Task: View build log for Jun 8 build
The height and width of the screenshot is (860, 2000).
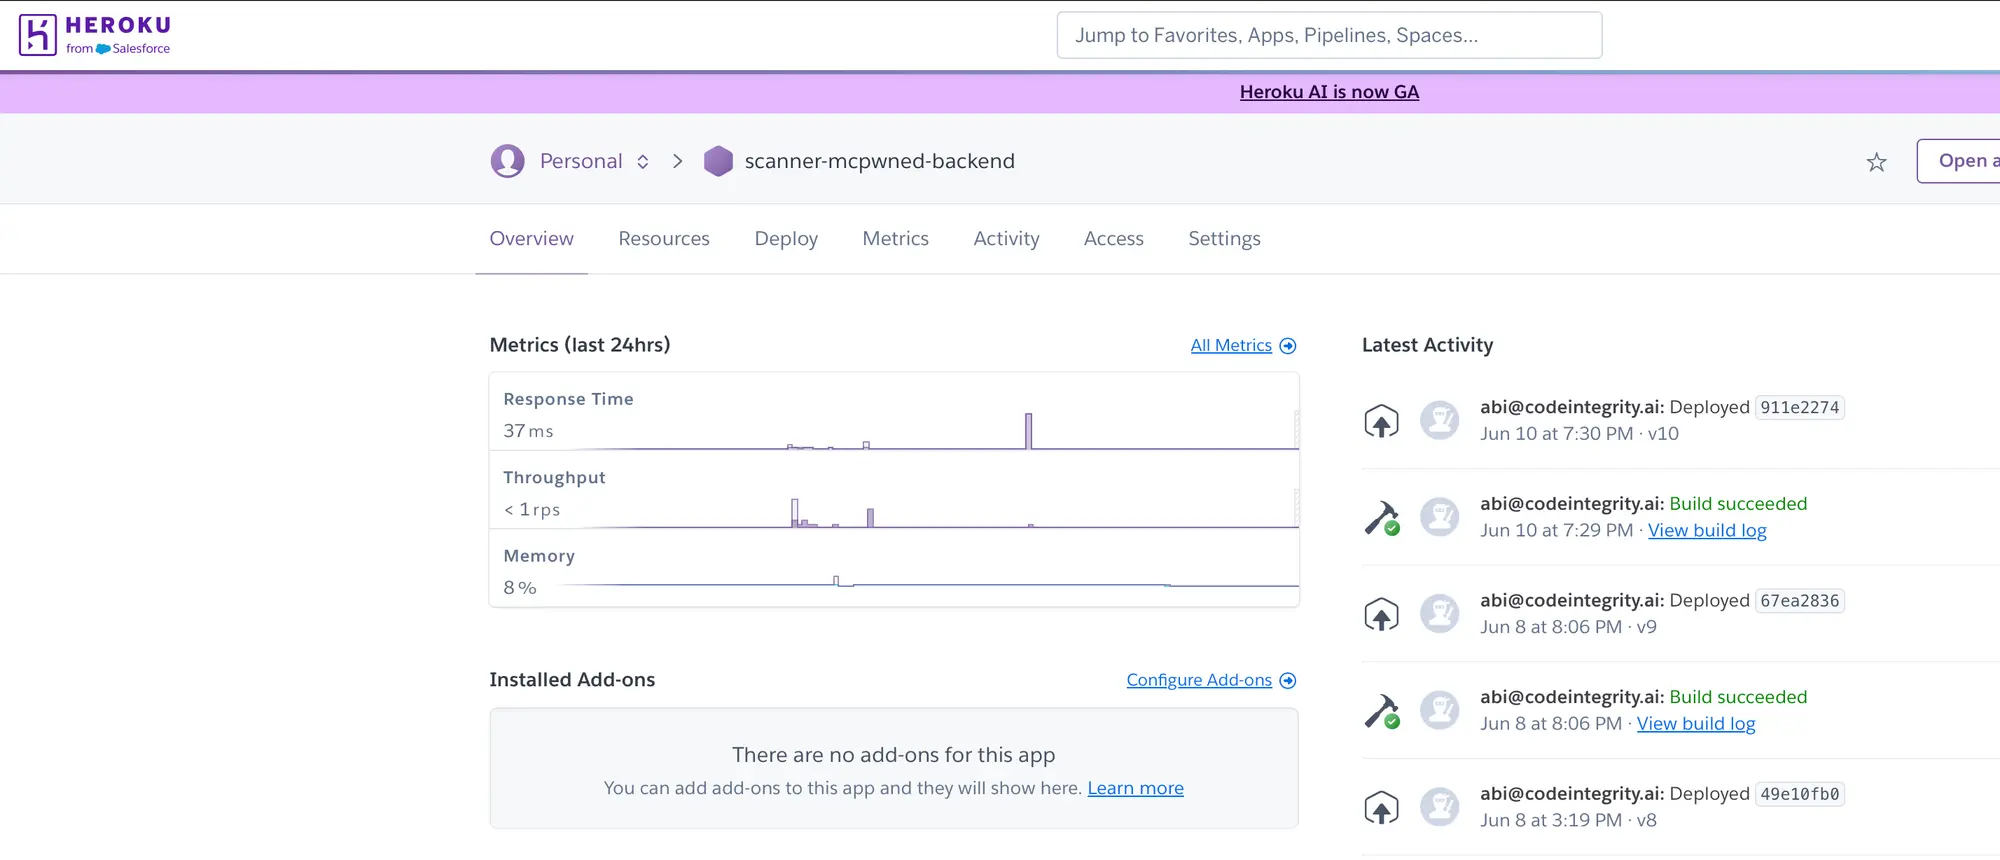Action: [x=1695, y=724]
